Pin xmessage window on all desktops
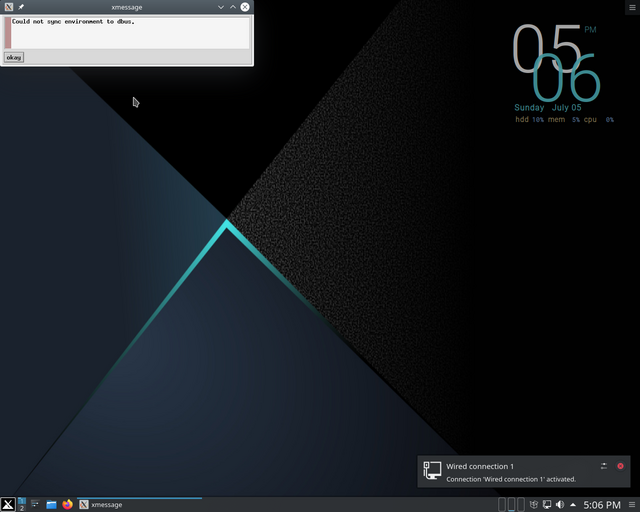The image size is (640, 512). coord(21,7)
